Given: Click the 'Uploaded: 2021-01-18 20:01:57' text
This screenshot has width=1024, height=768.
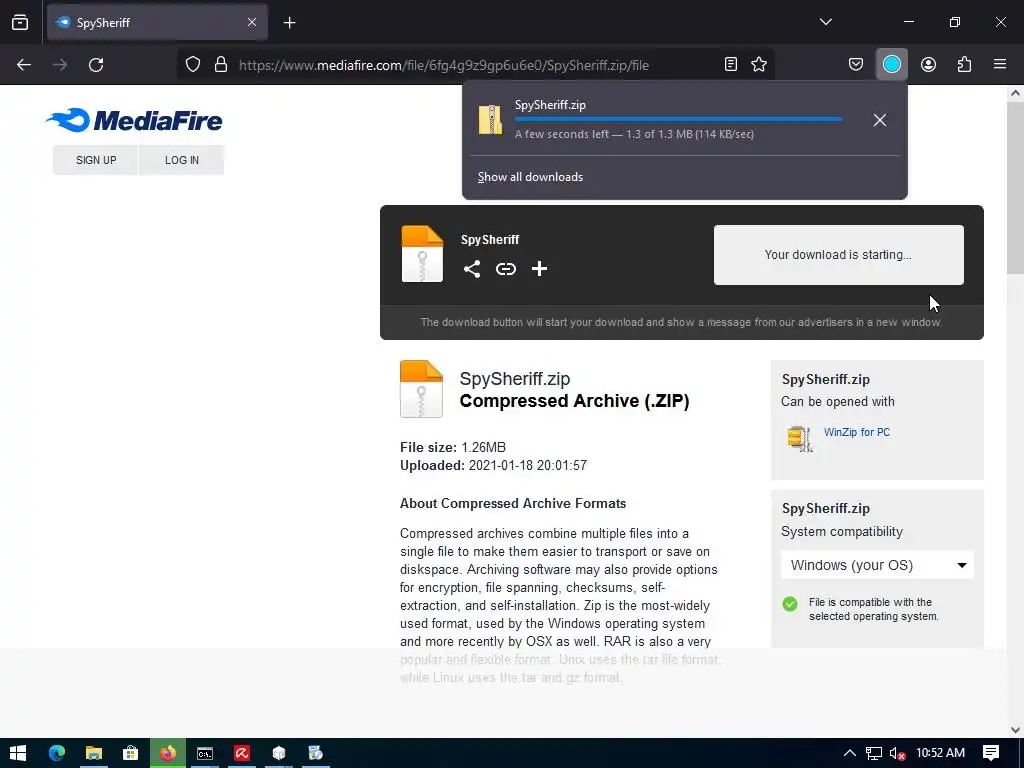Looking at the screenshot, I should (493, 466).
